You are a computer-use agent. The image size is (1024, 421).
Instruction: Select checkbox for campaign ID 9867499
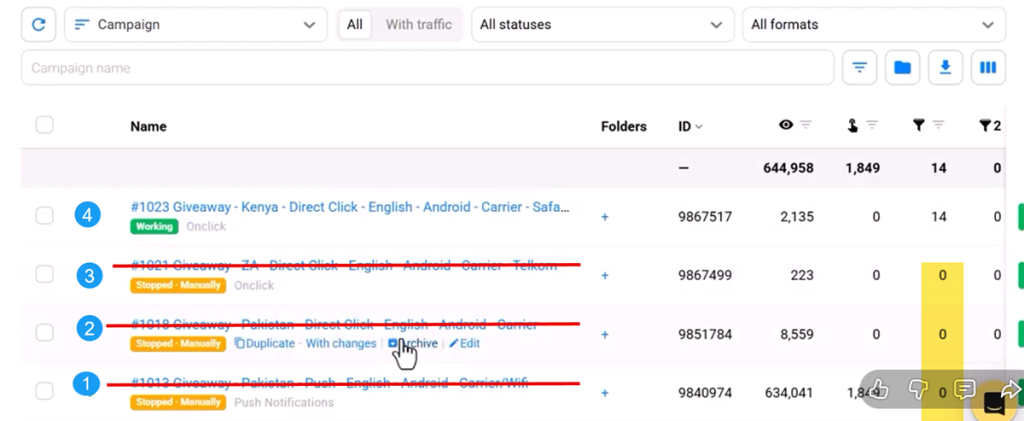[x=44, y=274]
